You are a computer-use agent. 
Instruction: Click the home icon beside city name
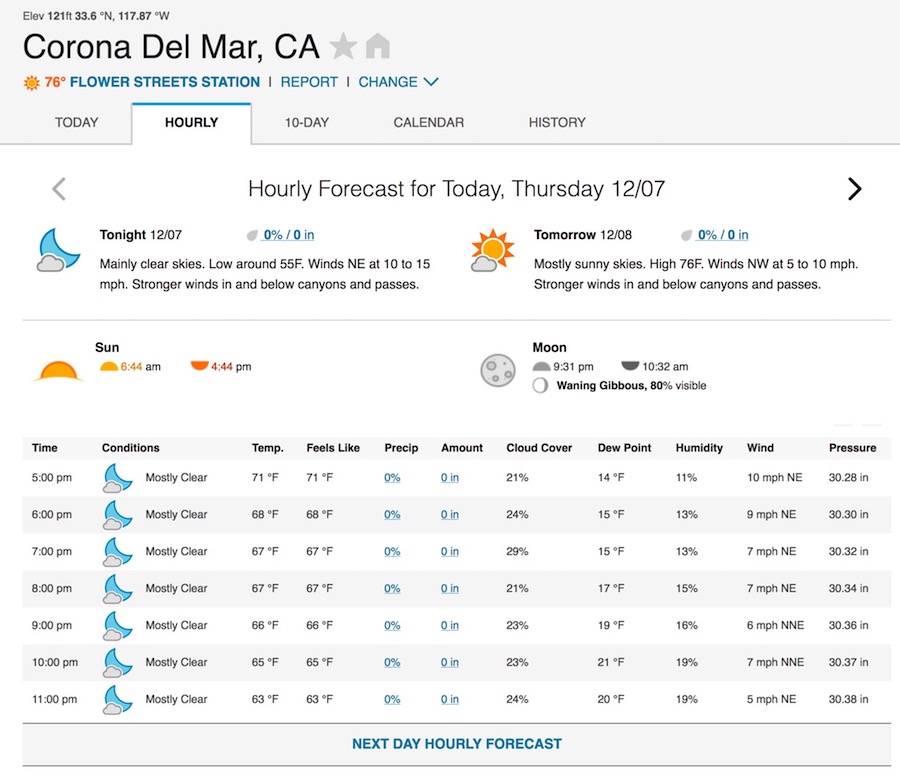[377, 46]
